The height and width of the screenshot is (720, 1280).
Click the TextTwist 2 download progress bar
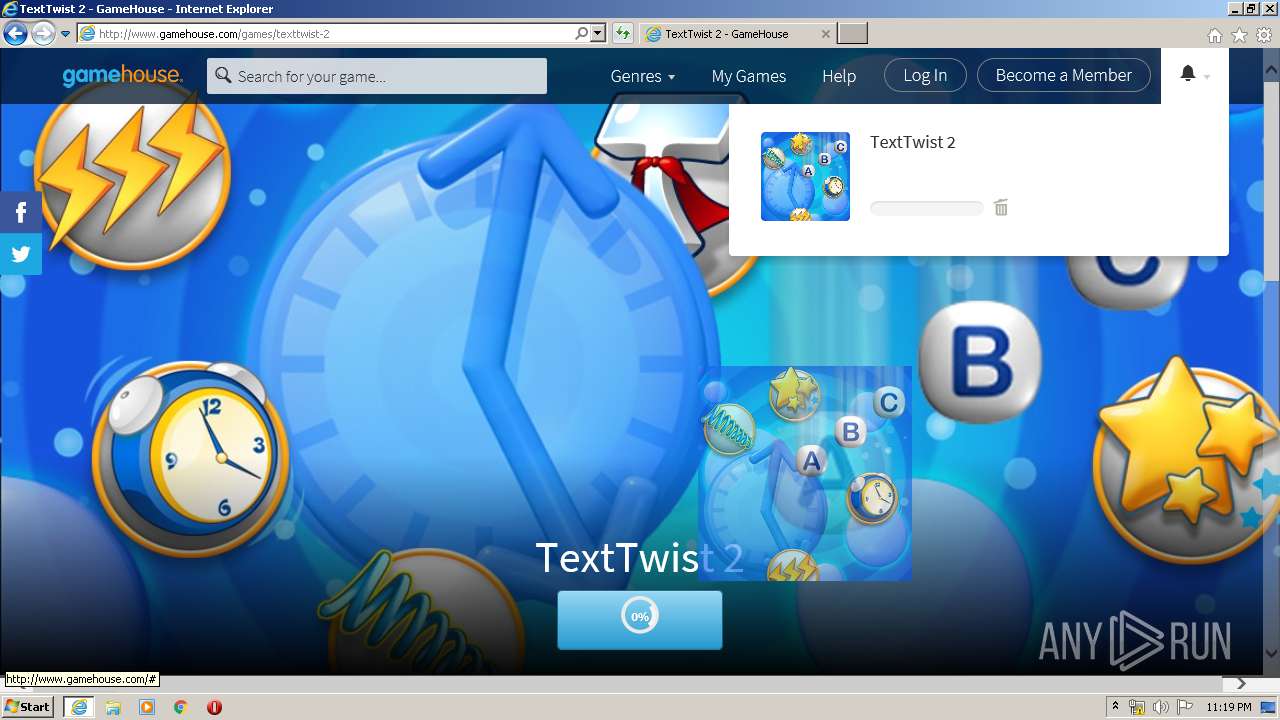pyautogui.click(x=927, y=208)
